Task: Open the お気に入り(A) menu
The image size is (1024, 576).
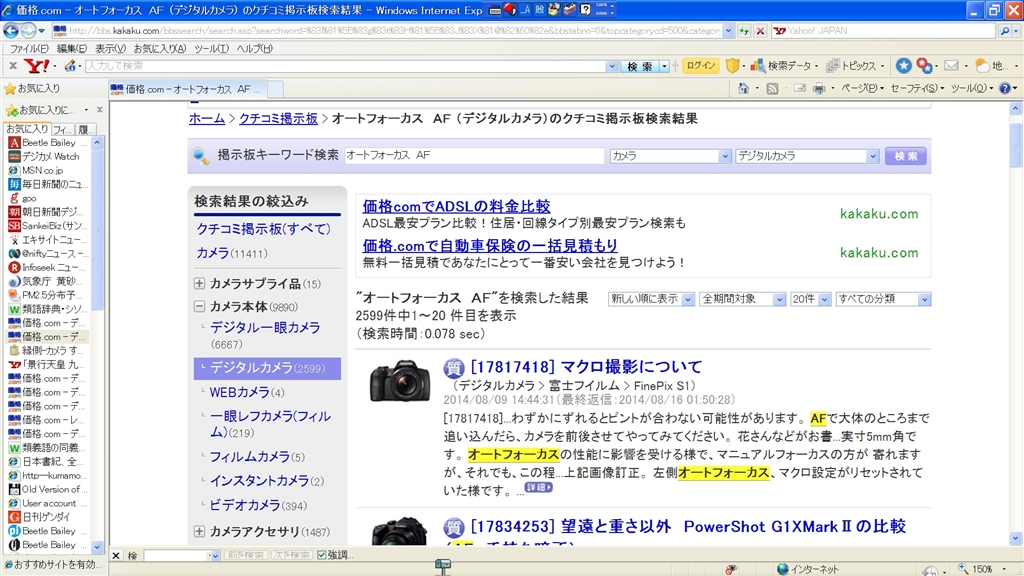Action: click(159, 48)
